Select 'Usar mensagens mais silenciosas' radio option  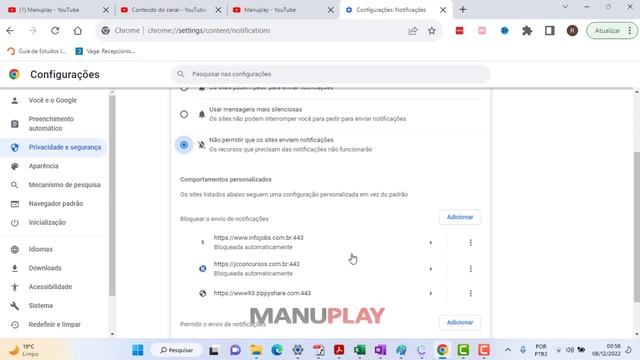(184, 114)
